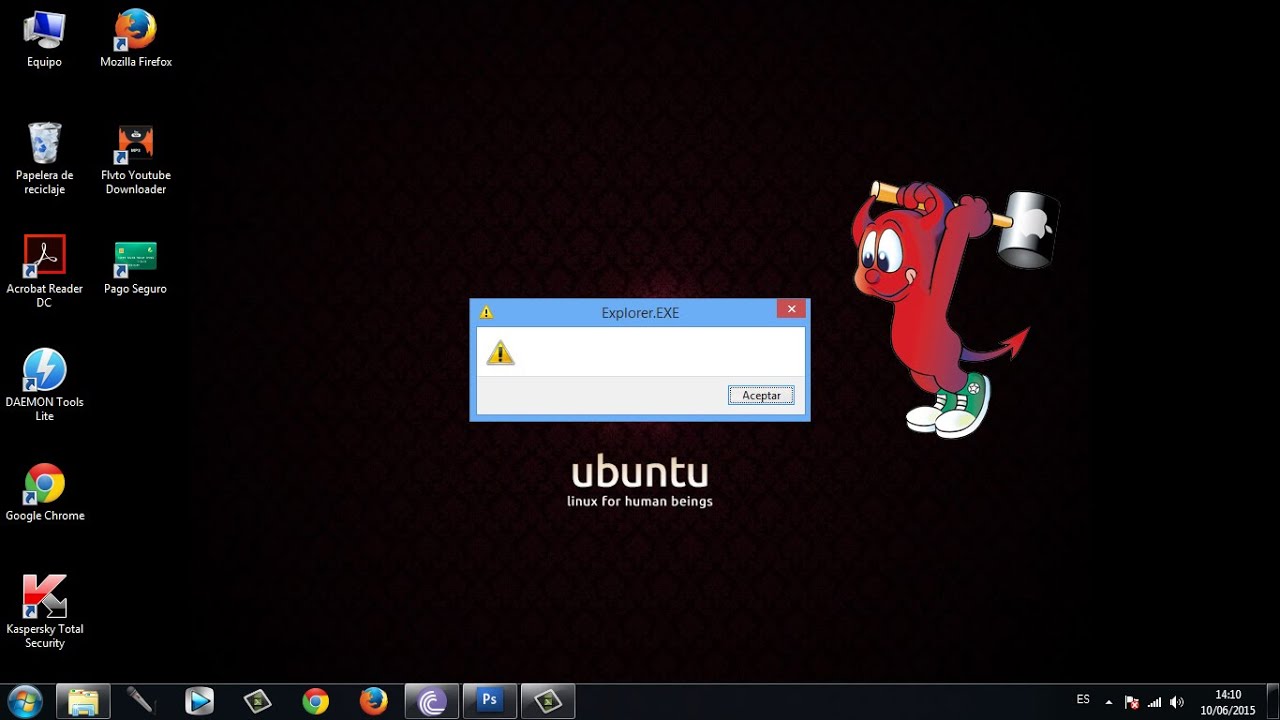Select the DAEMON Tools Lite shortcut
The height and width of the screenshot is (720, 1280).
pyautogui.click(x=44, y=385)
